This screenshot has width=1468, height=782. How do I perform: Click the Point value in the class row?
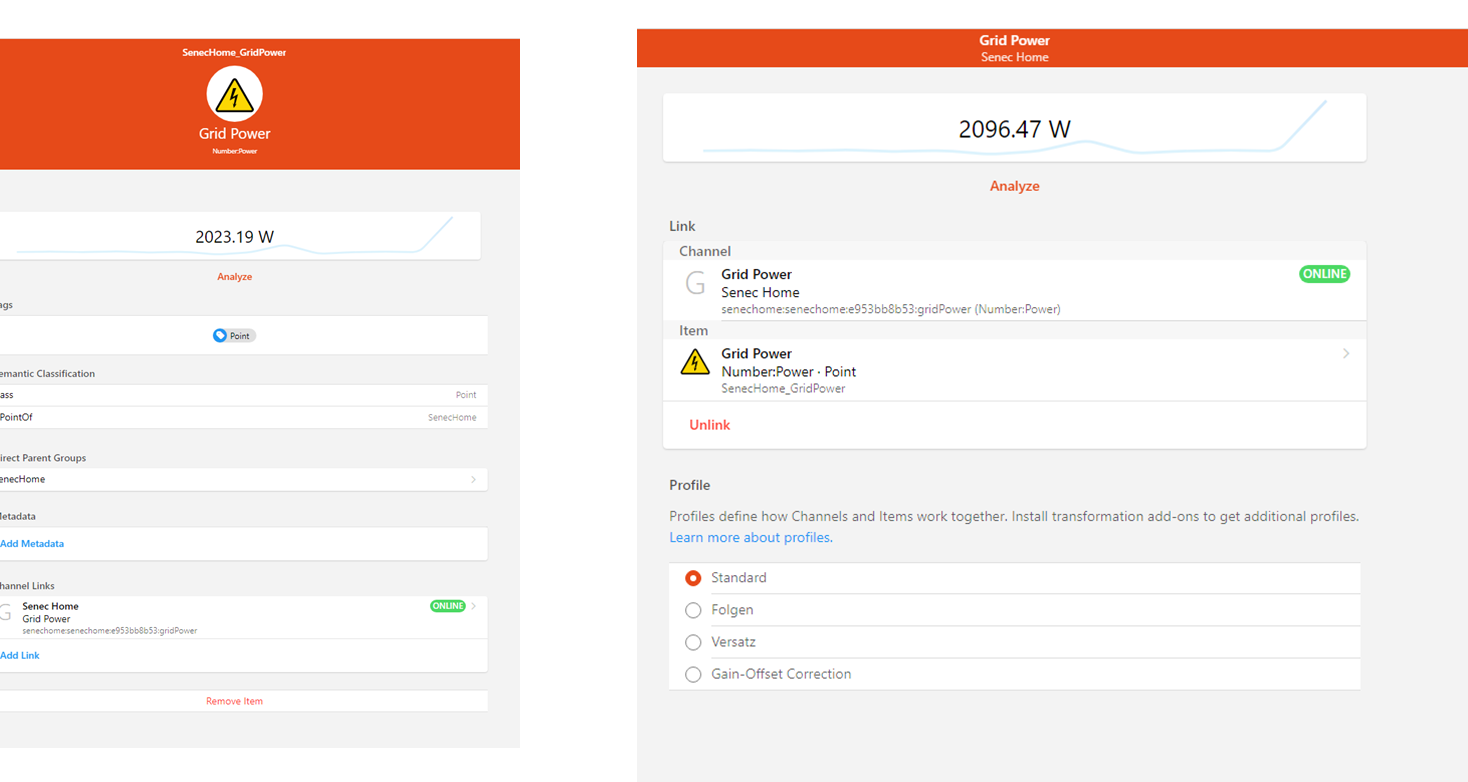click(x=466, y=395)
